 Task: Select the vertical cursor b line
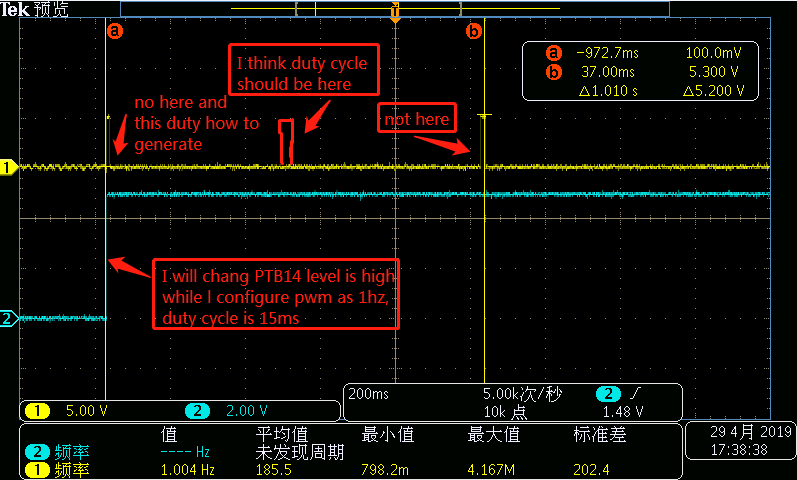point(484,201)
